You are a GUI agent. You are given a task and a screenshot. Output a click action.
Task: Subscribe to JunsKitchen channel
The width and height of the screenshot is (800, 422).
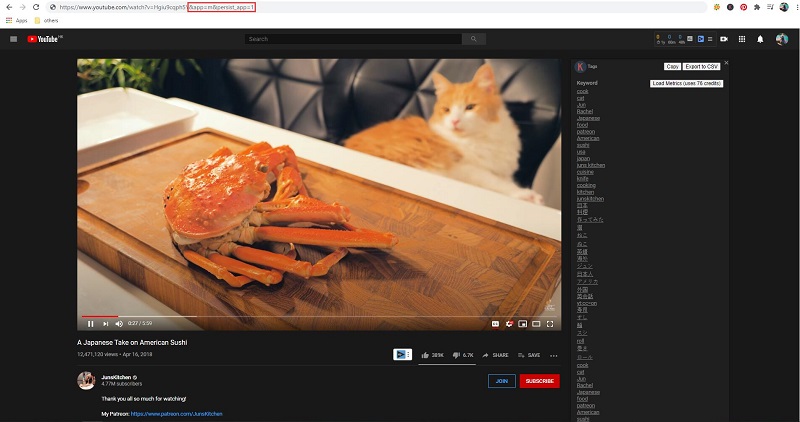click(539, 381)
